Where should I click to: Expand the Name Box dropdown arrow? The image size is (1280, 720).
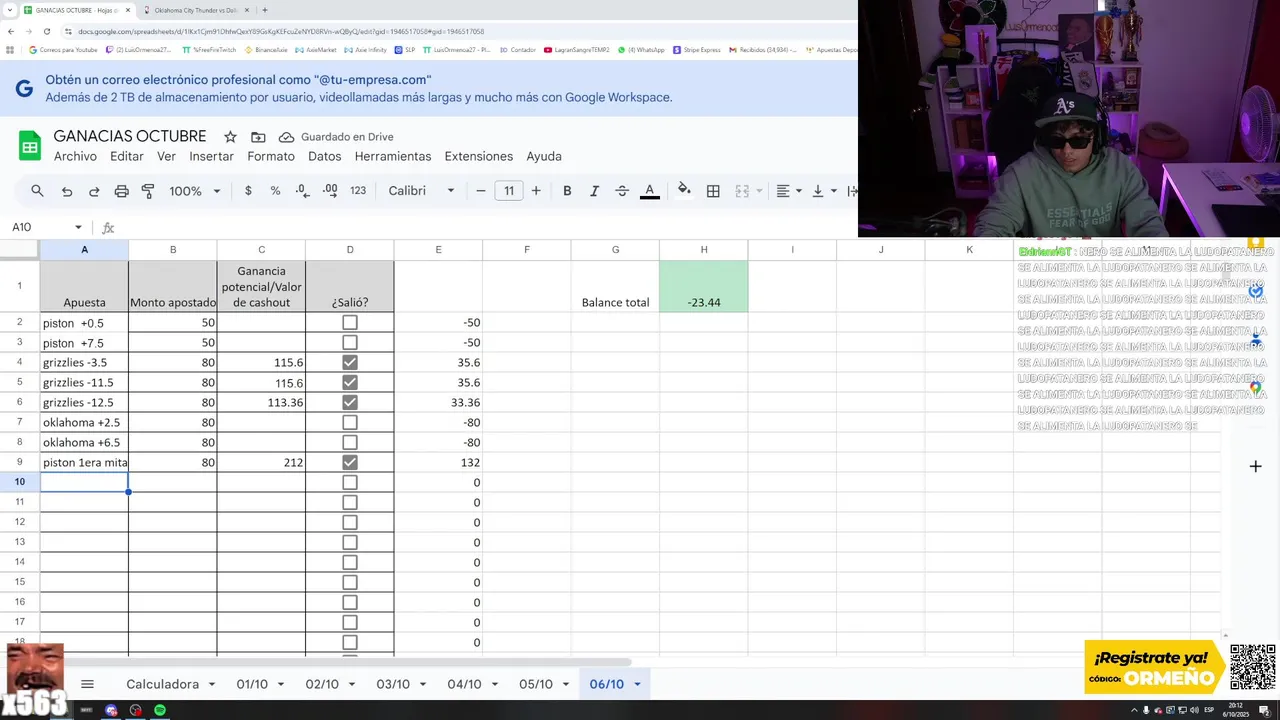78,228
